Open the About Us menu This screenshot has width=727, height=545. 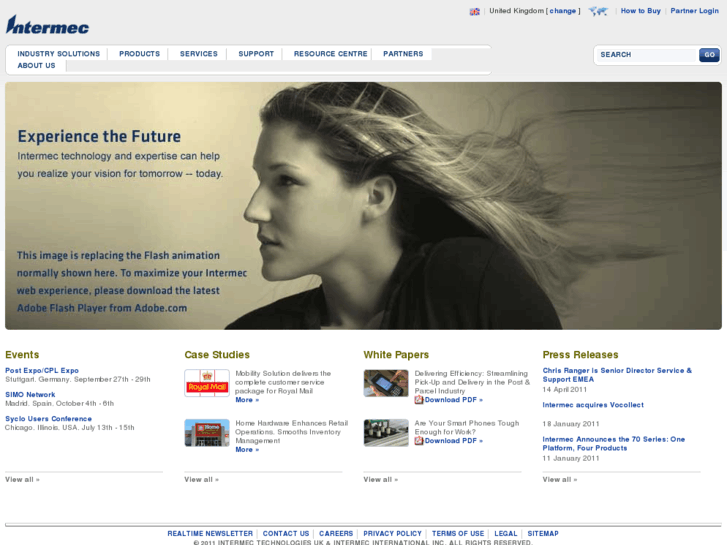coord(36,66)
